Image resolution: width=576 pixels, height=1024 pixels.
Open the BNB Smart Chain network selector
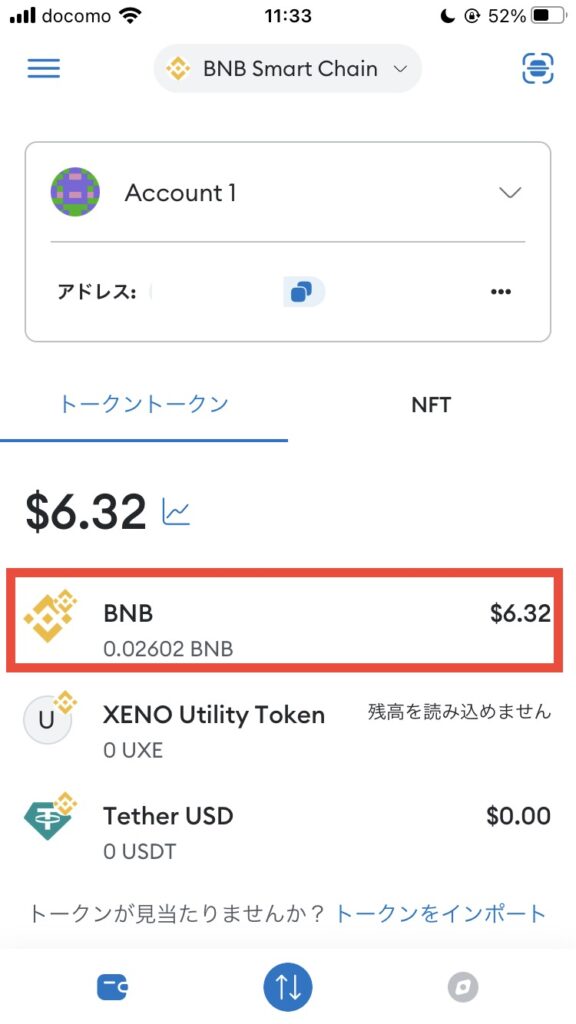[288, 69]
